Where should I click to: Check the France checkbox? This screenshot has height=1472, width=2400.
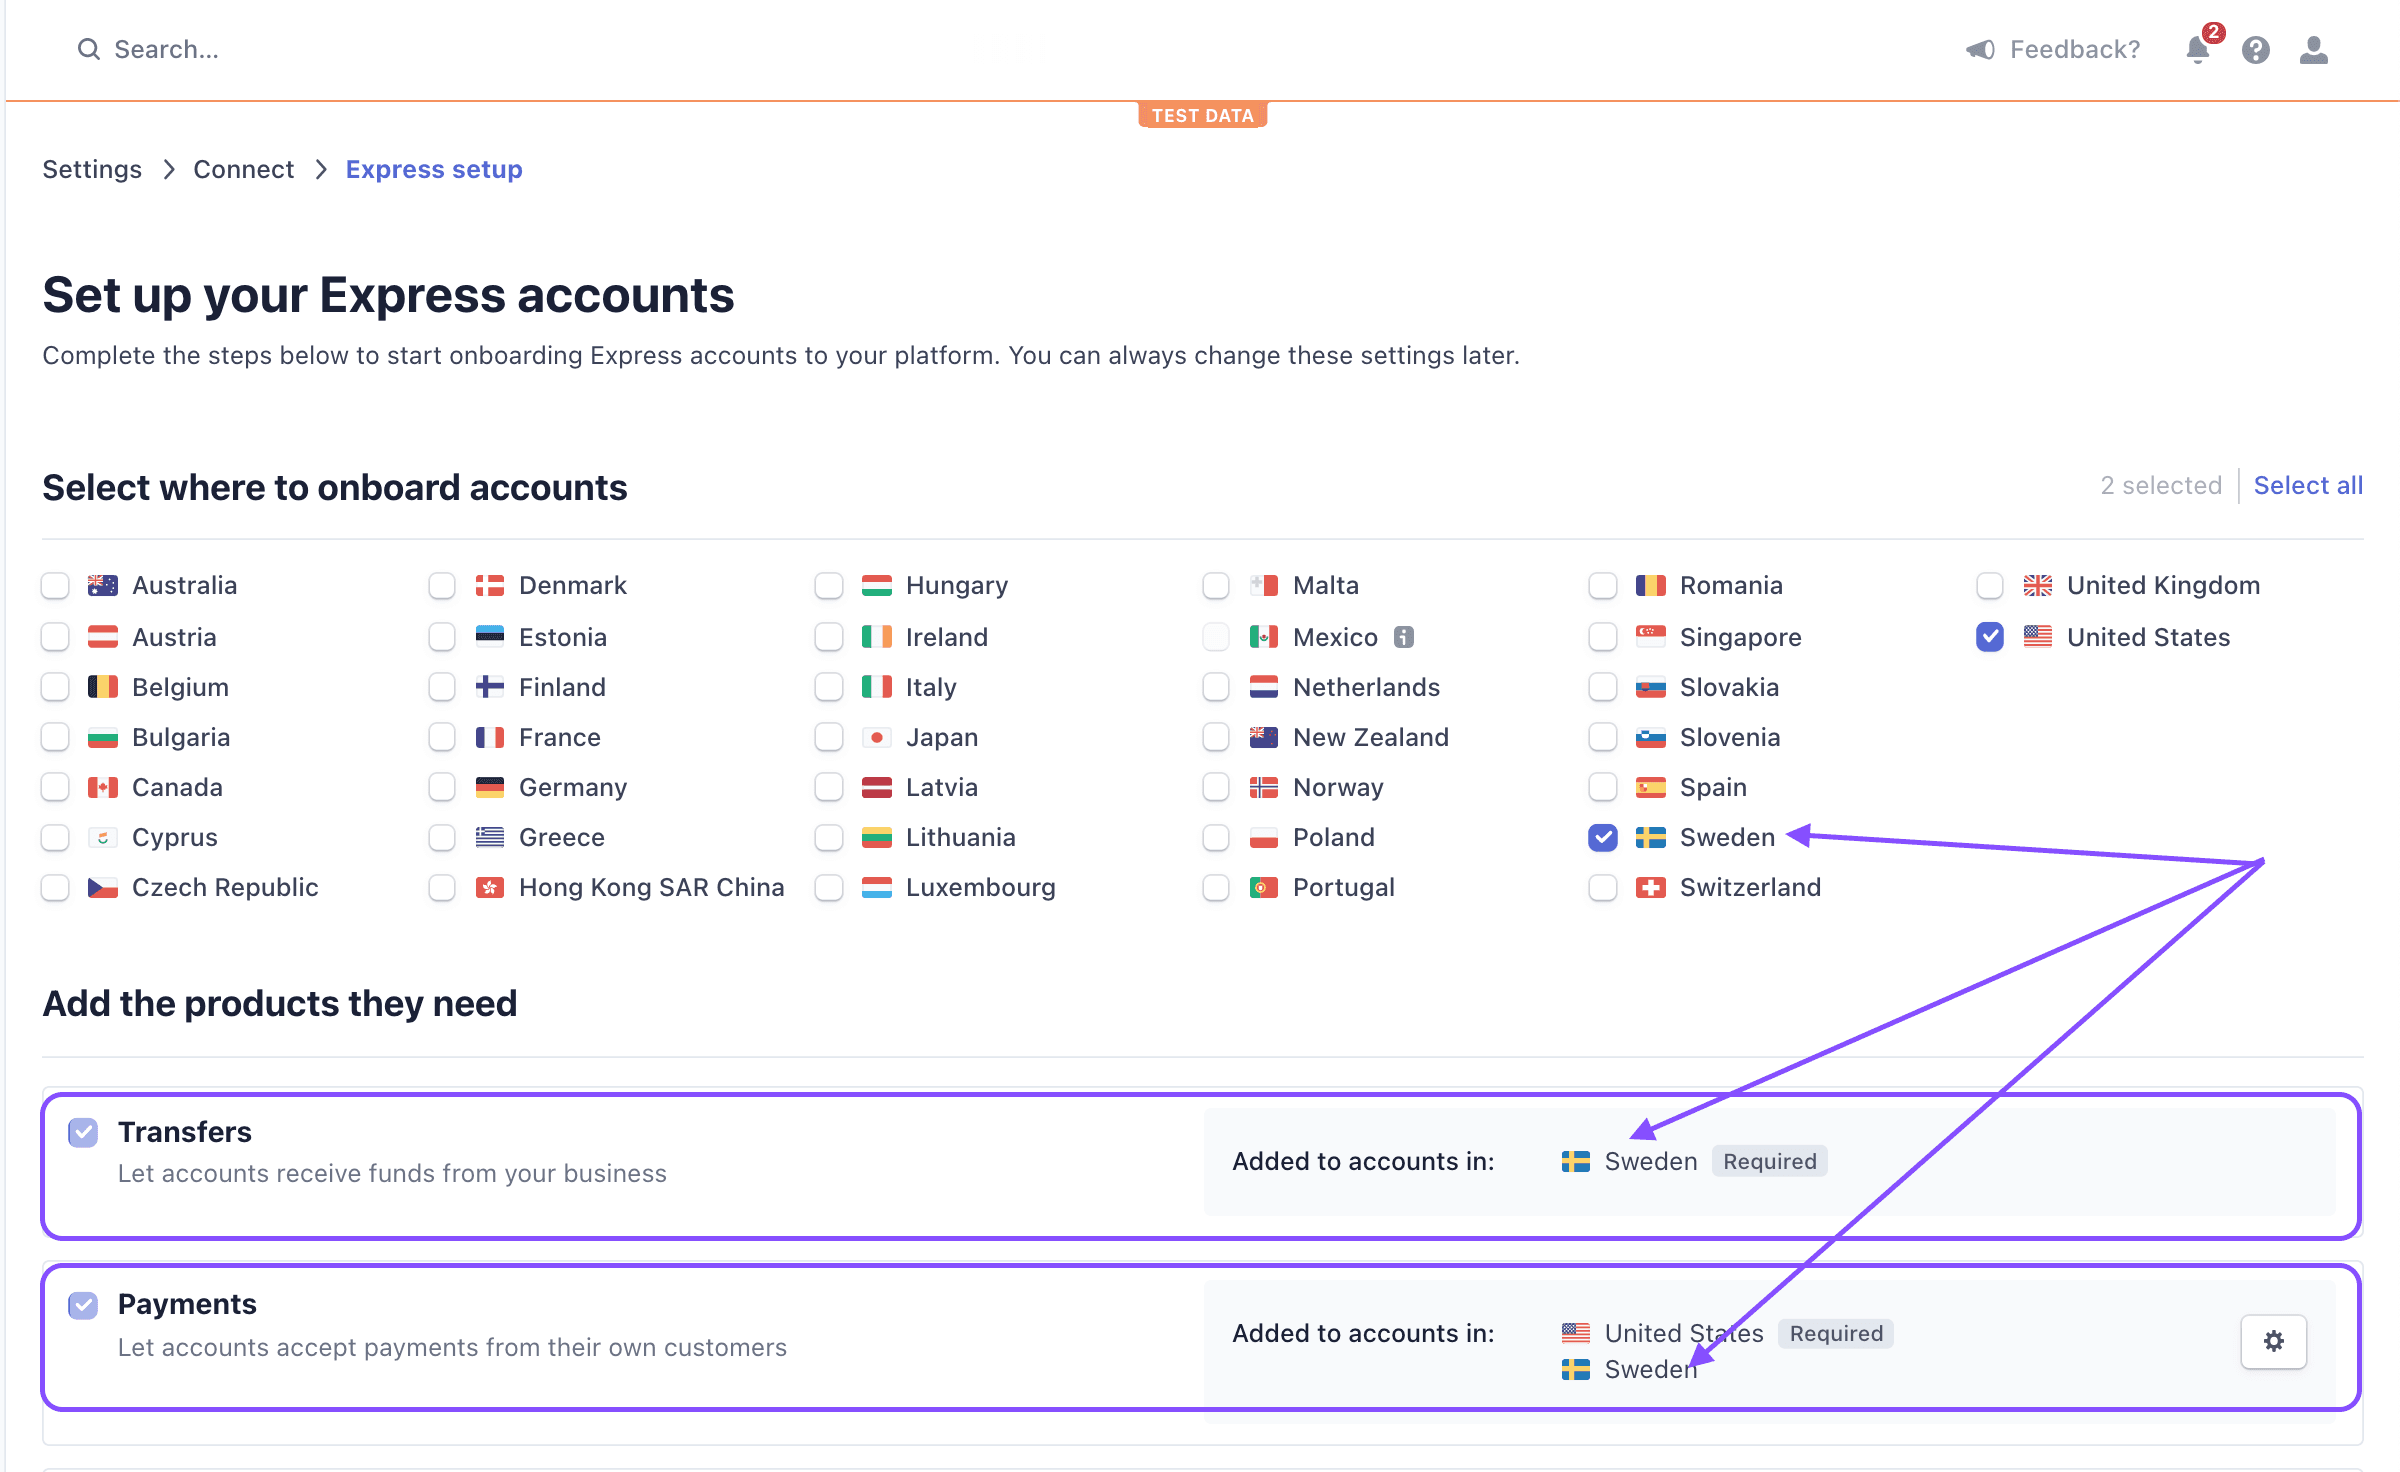point(442,737)
